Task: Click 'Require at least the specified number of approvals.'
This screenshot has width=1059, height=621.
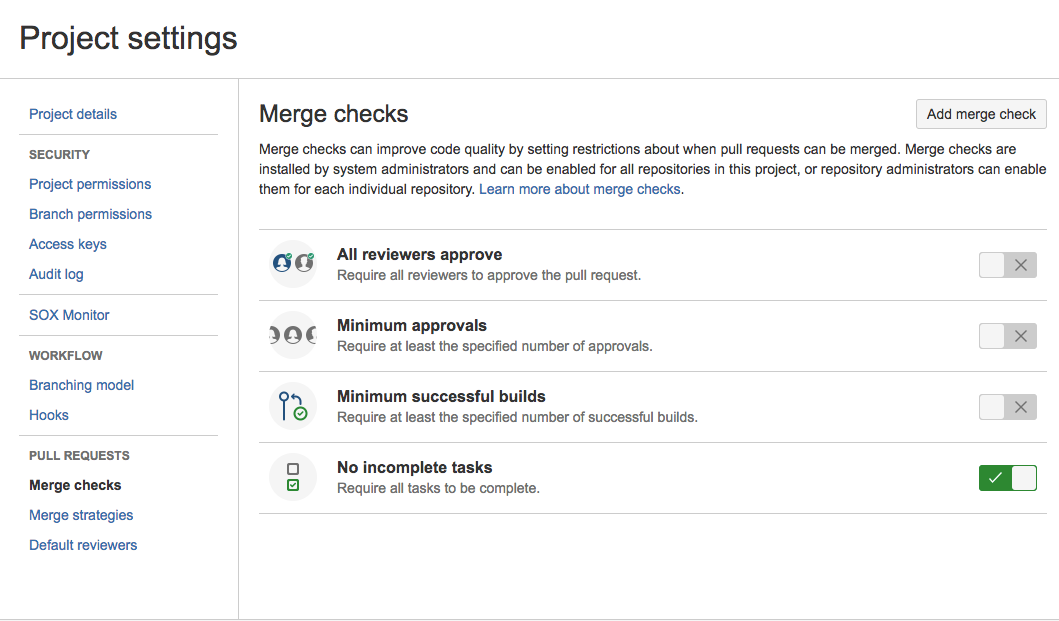Action: pyautogui.click(x=494, y=346)
